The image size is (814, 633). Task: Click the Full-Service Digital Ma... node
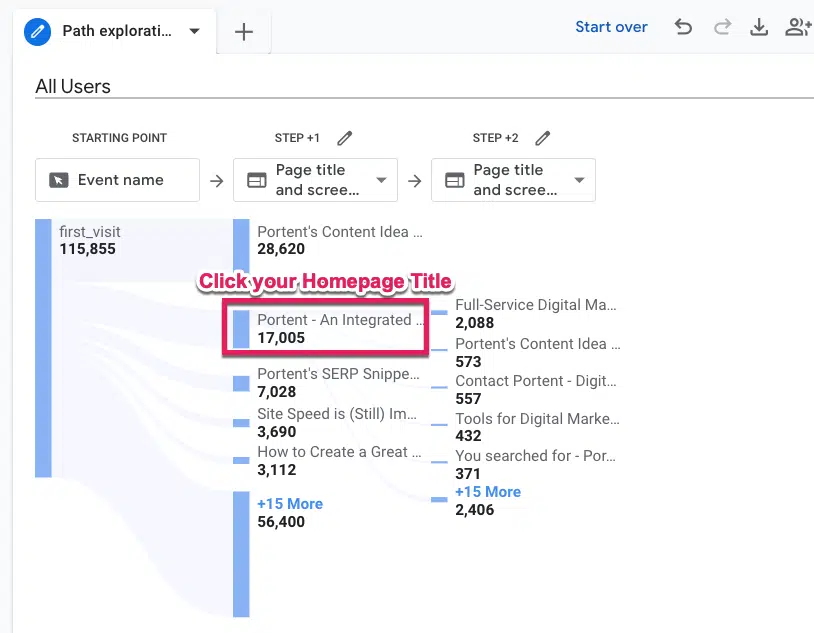[536, 314]
